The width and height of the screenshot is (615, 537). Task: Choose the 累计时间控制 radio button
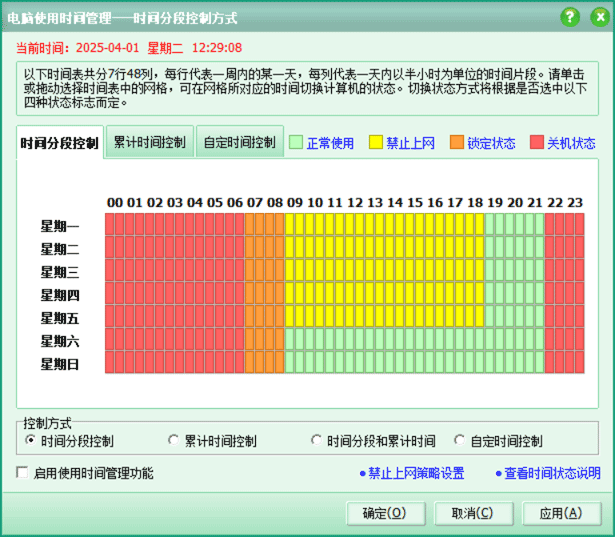pos(173,441)
